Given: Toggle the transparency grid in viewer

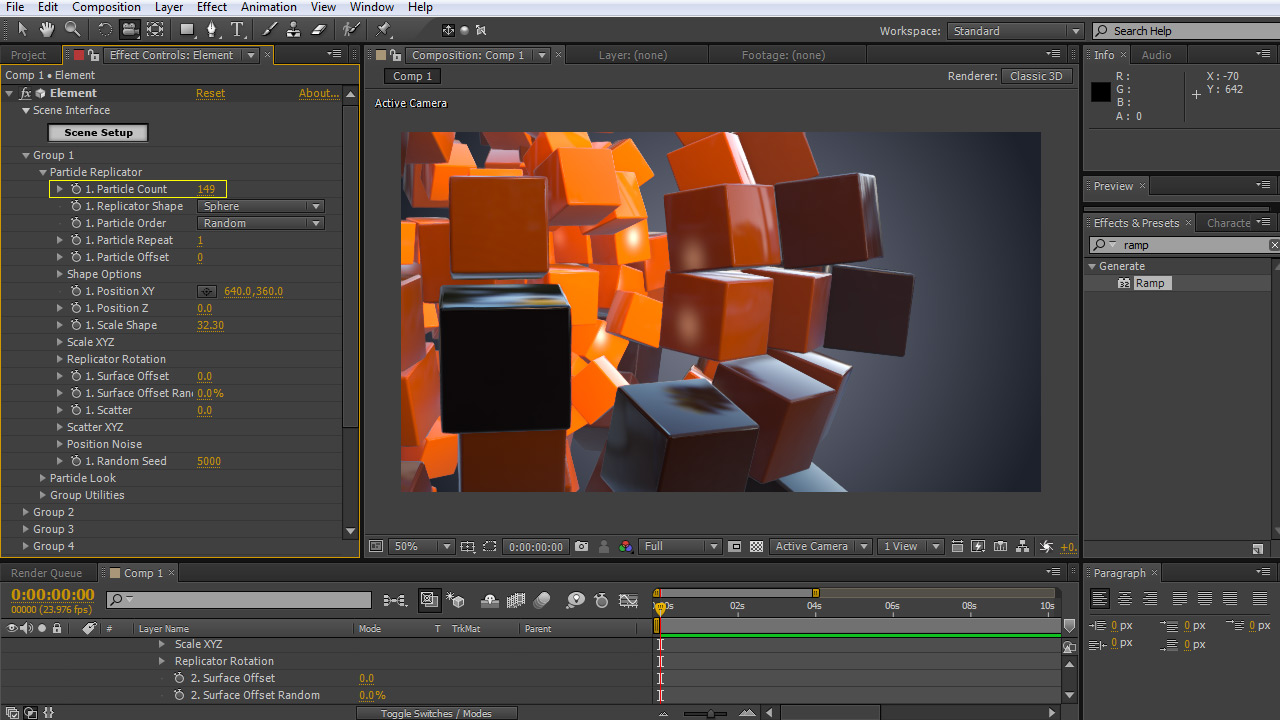Looking at the screenshot, I should 757,547.
